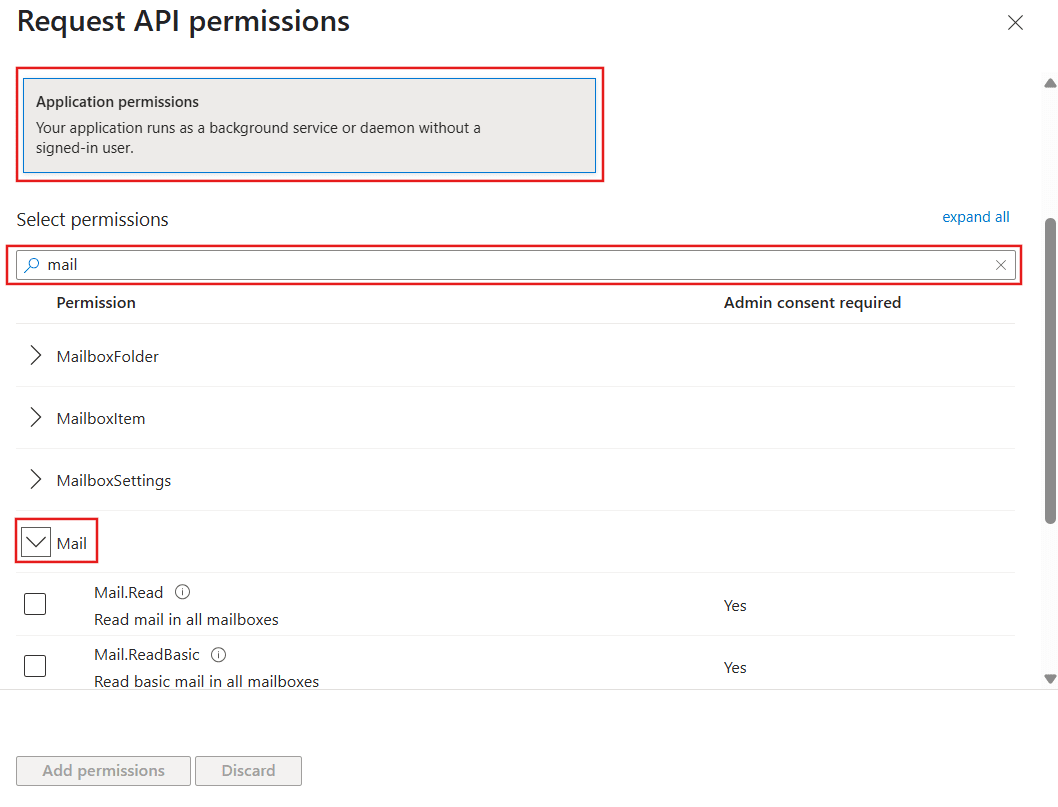This screenshot has width=1058, height=807.
Task: Click the scrollbar up arrow
Action: tap(1050, 84)
